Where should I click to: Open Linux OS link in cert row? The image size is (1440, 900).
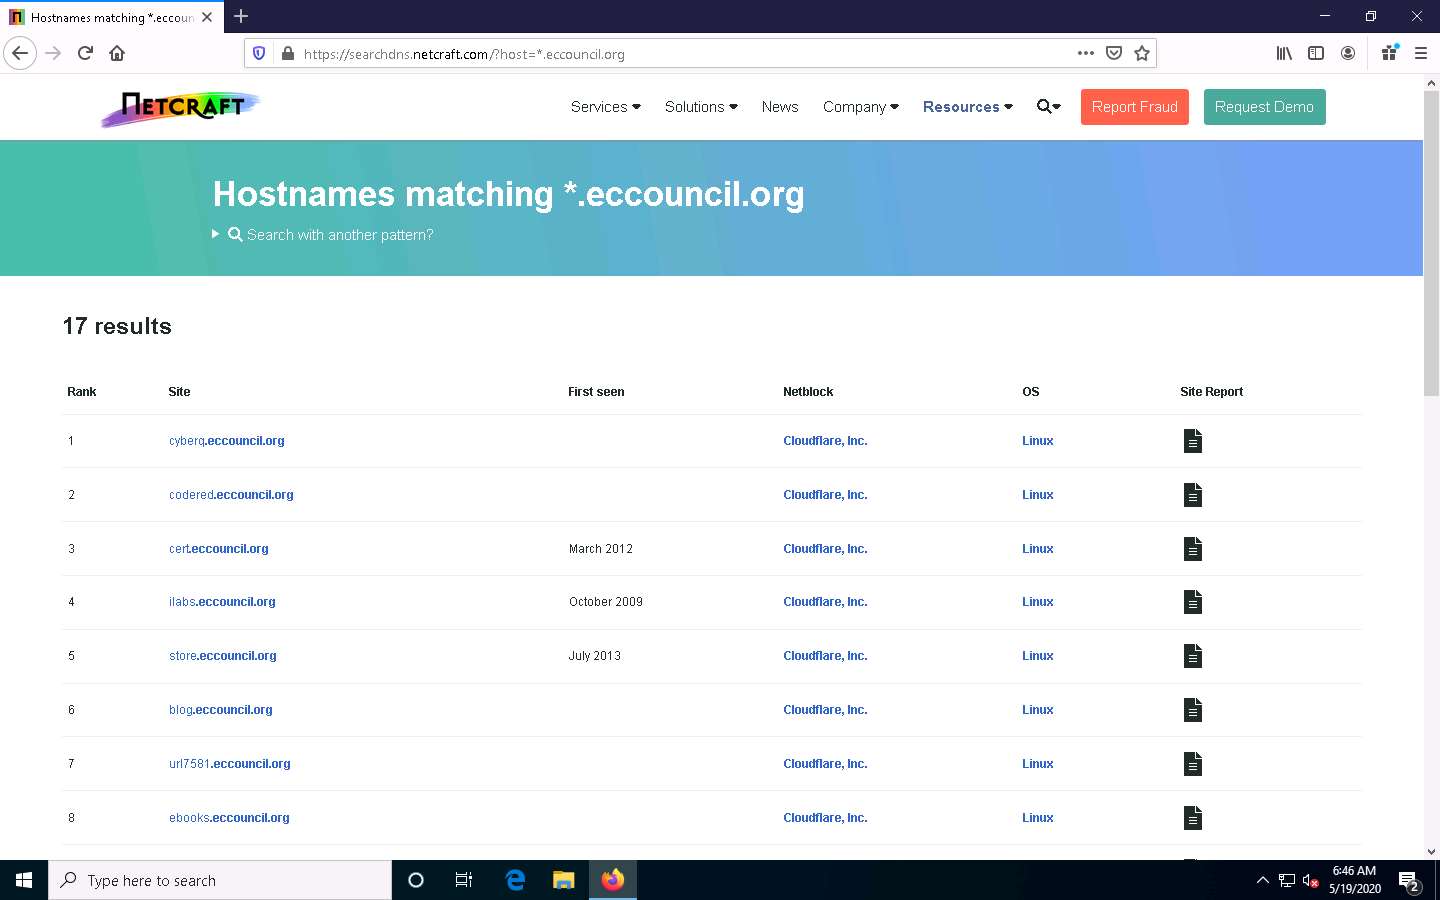point(1038,549)
